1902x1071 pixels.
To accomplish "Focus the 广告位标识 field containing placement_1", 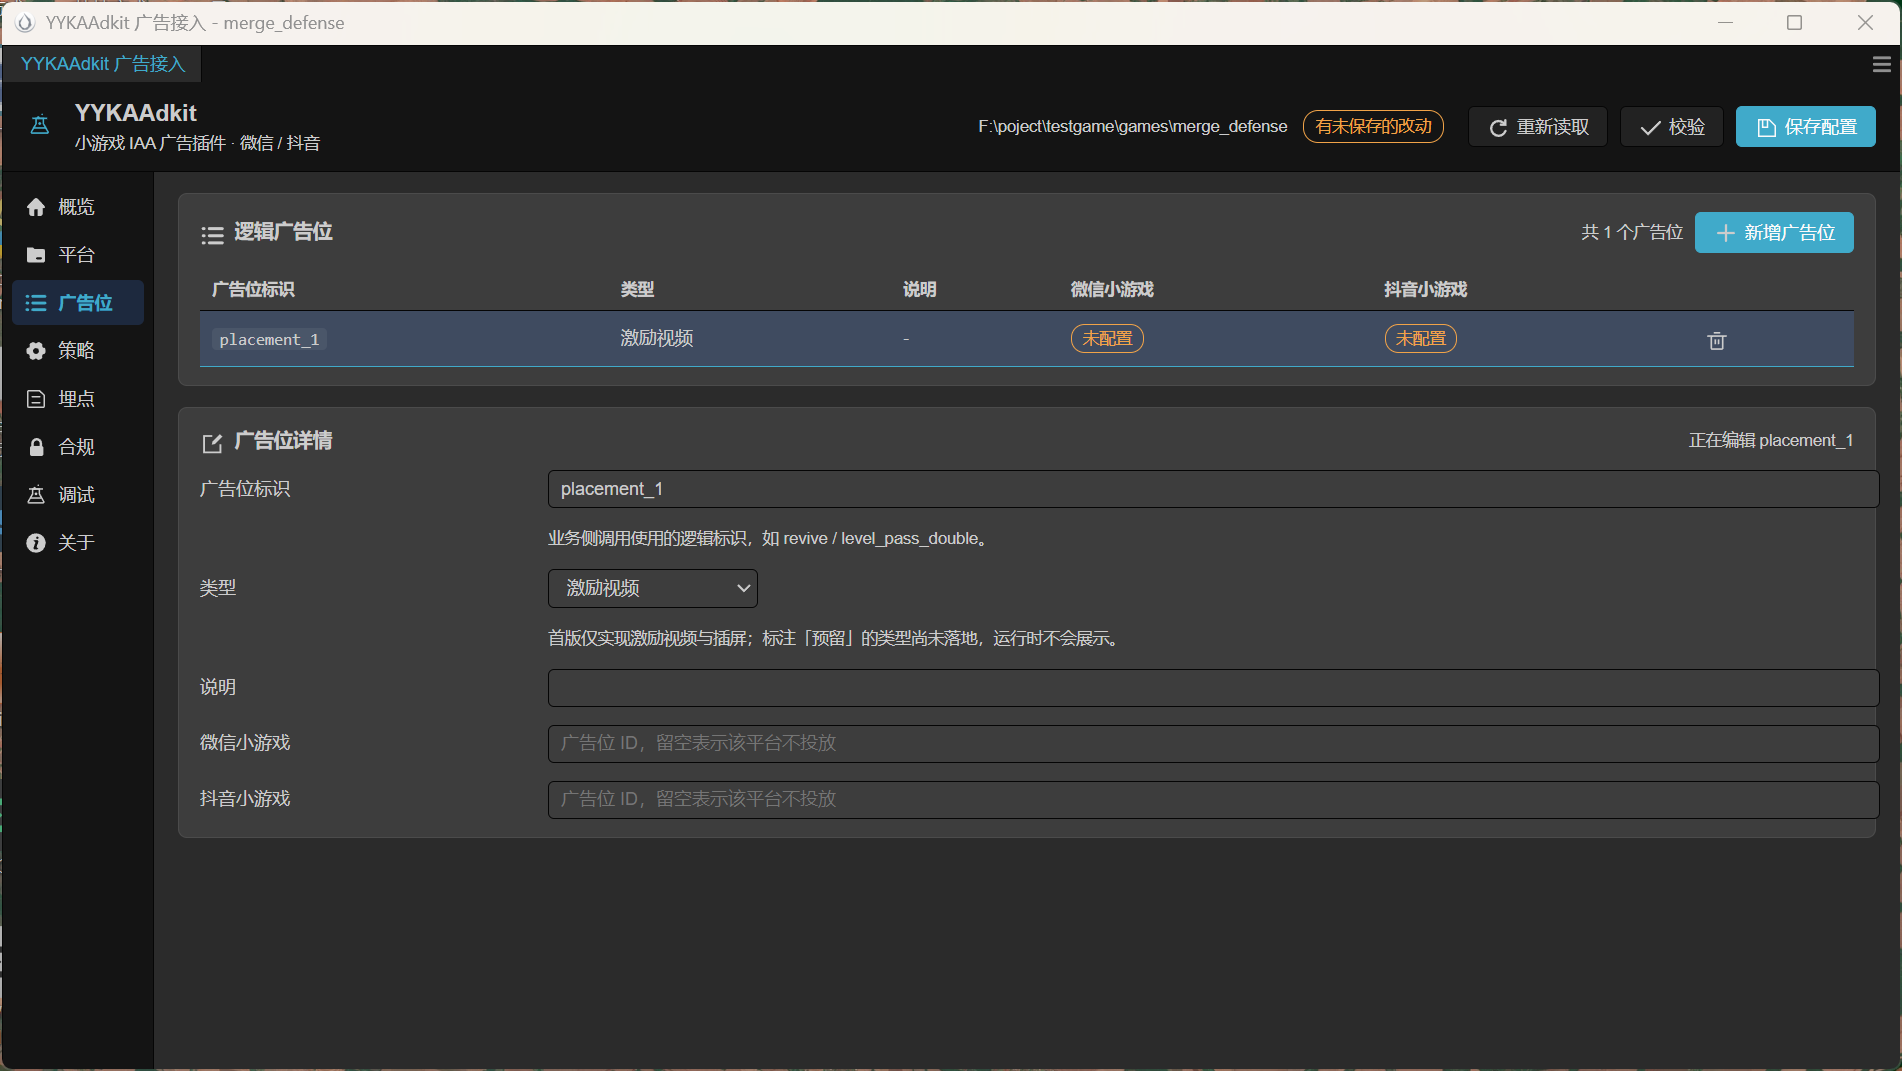I will pyautogui.click(x=1213, y=489).
